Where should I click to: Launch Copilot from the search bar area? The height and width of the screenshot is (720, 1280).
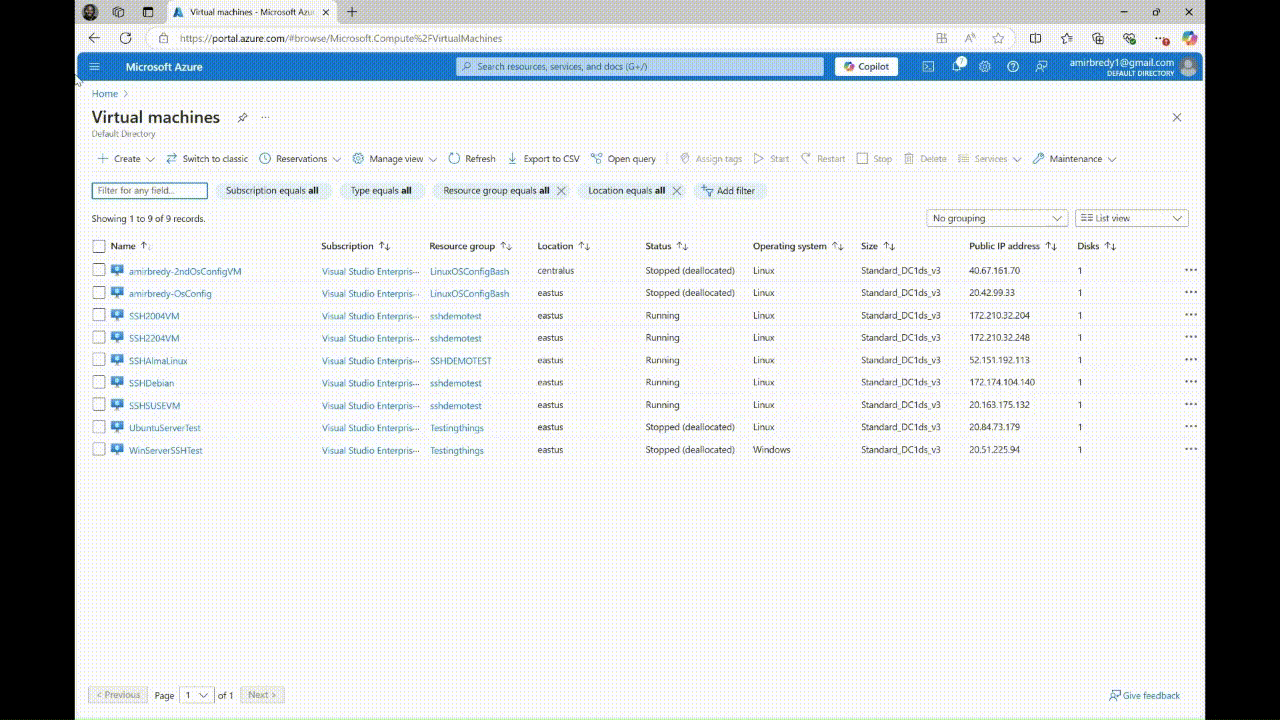[x=865, y=66]
